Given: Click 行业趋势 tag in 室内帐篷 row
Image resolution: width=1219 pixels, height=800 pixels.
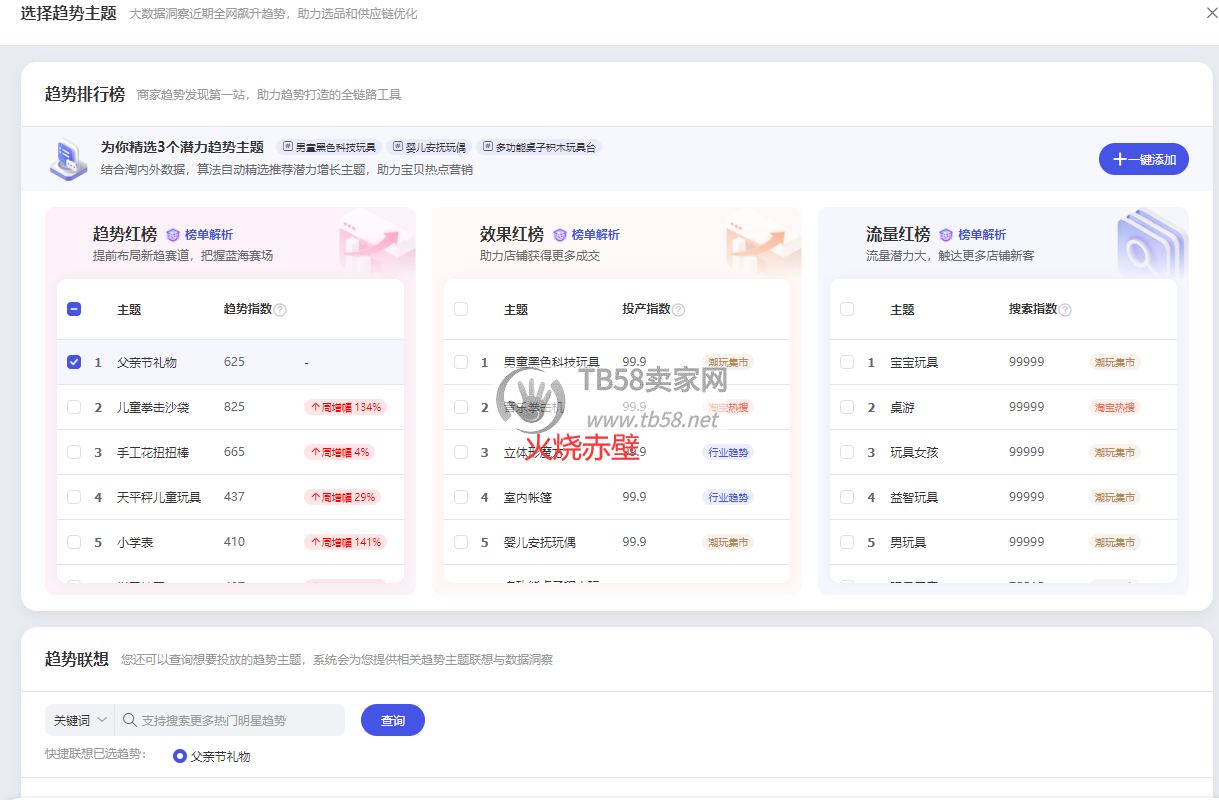Looking at the screenshot, I should tap(728, 497).
